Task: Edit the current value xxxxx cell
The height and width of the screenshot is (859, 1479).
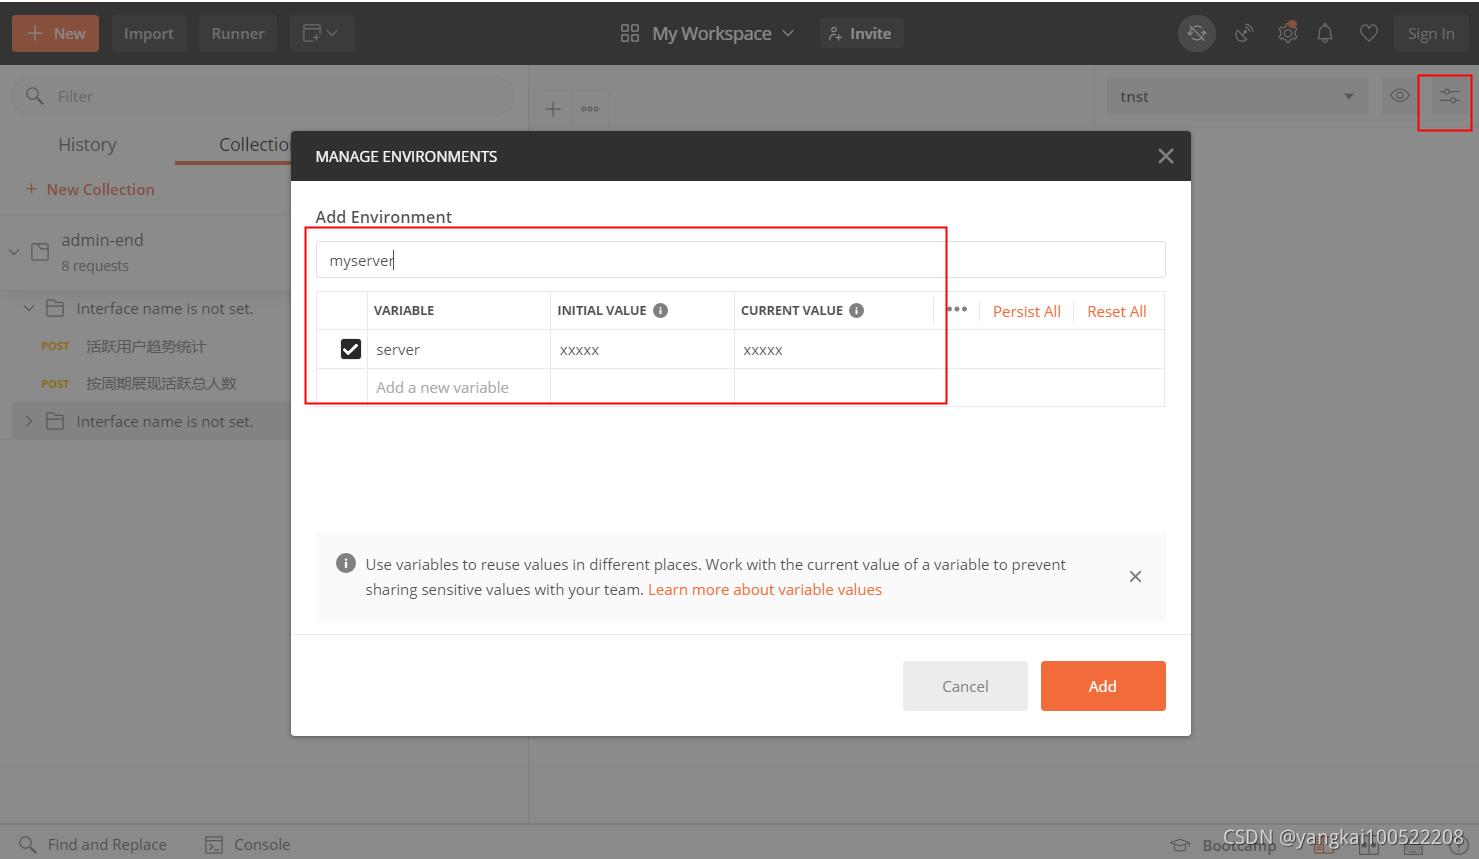Action: (x=834, y=349)
